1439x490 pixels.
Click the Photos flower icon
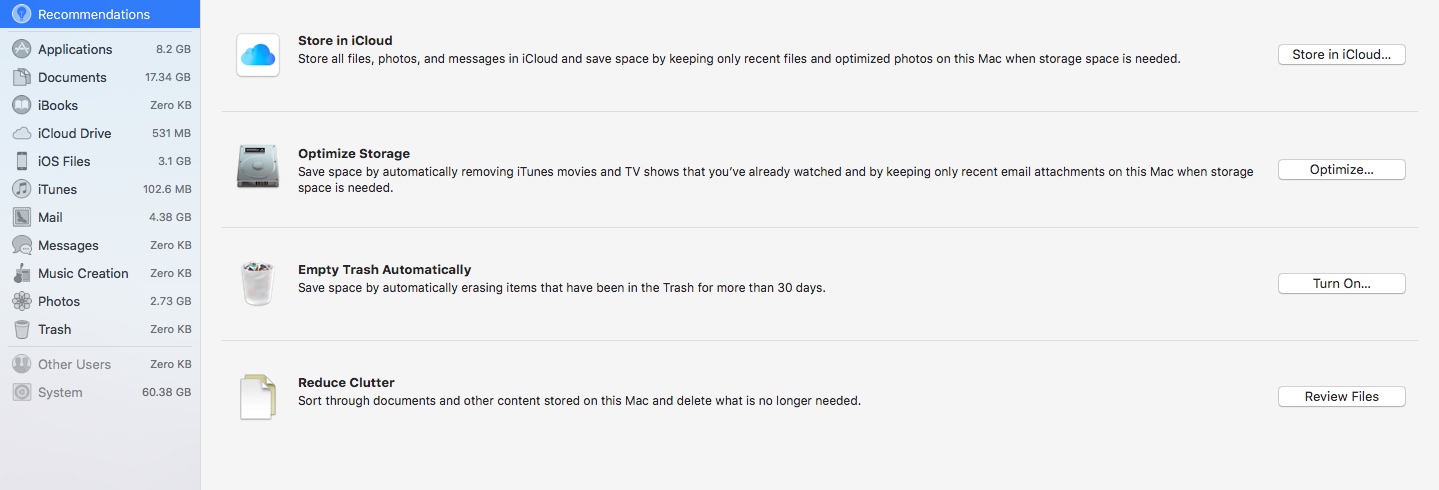22,301
